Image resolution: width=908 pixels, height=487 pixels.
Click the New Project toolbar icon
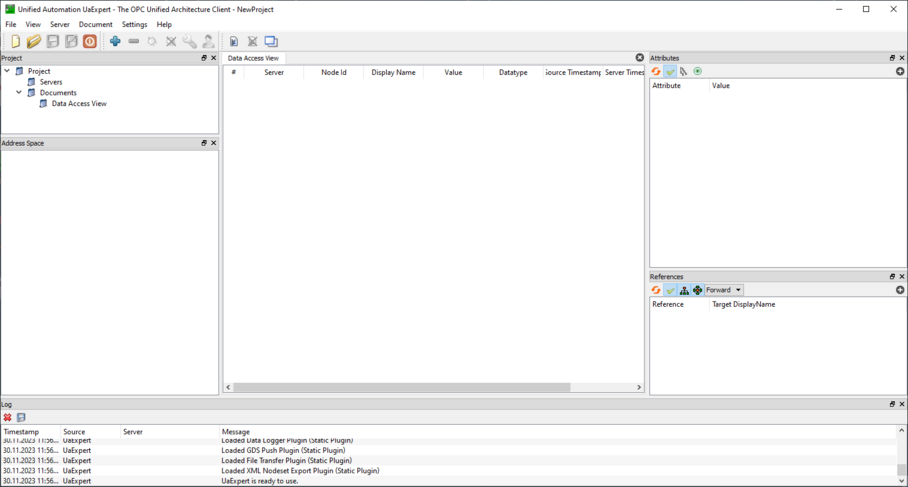[x=15, y=42]
